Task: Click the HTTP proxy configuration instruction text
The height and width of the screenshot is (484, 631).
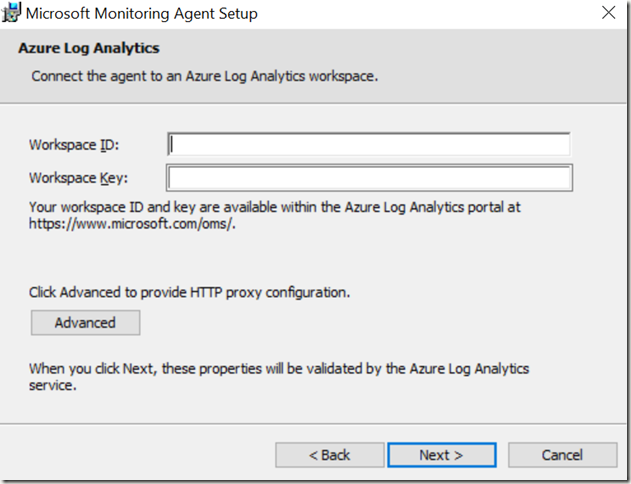Action: [190, 292]
